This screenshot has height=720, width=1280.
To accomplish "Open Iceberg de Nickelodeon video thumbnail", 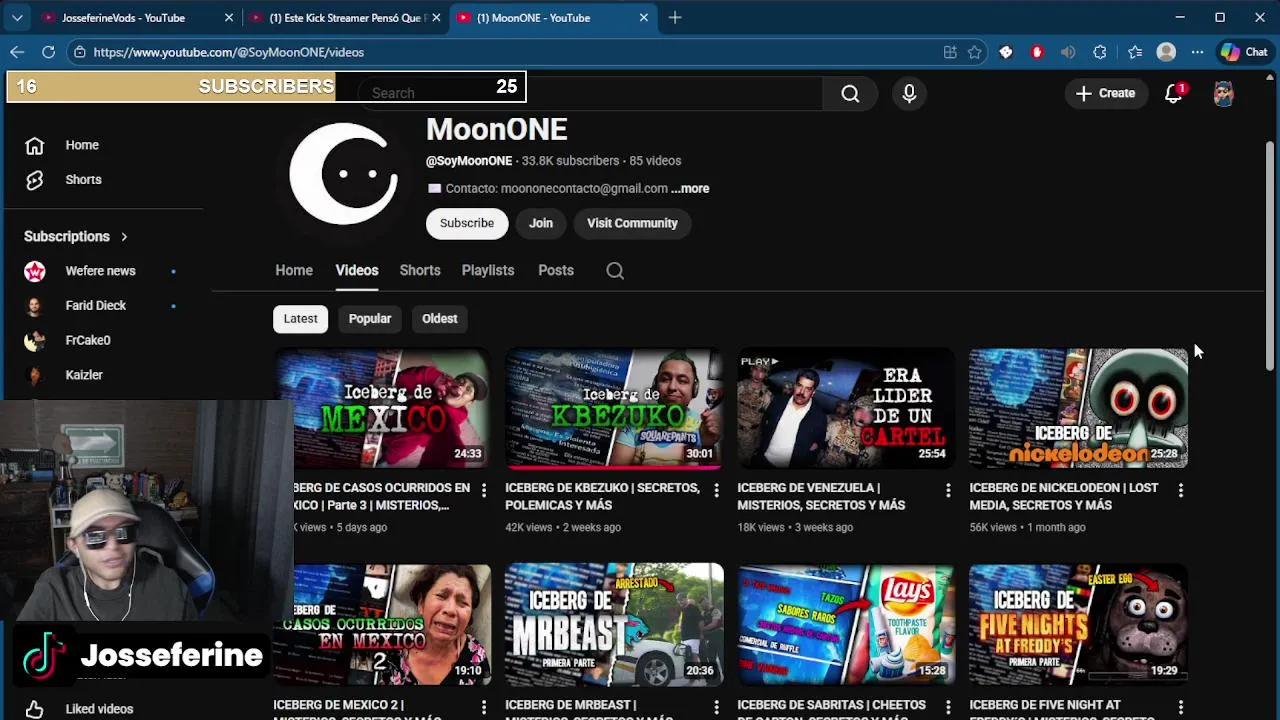I will [1078, 408].
